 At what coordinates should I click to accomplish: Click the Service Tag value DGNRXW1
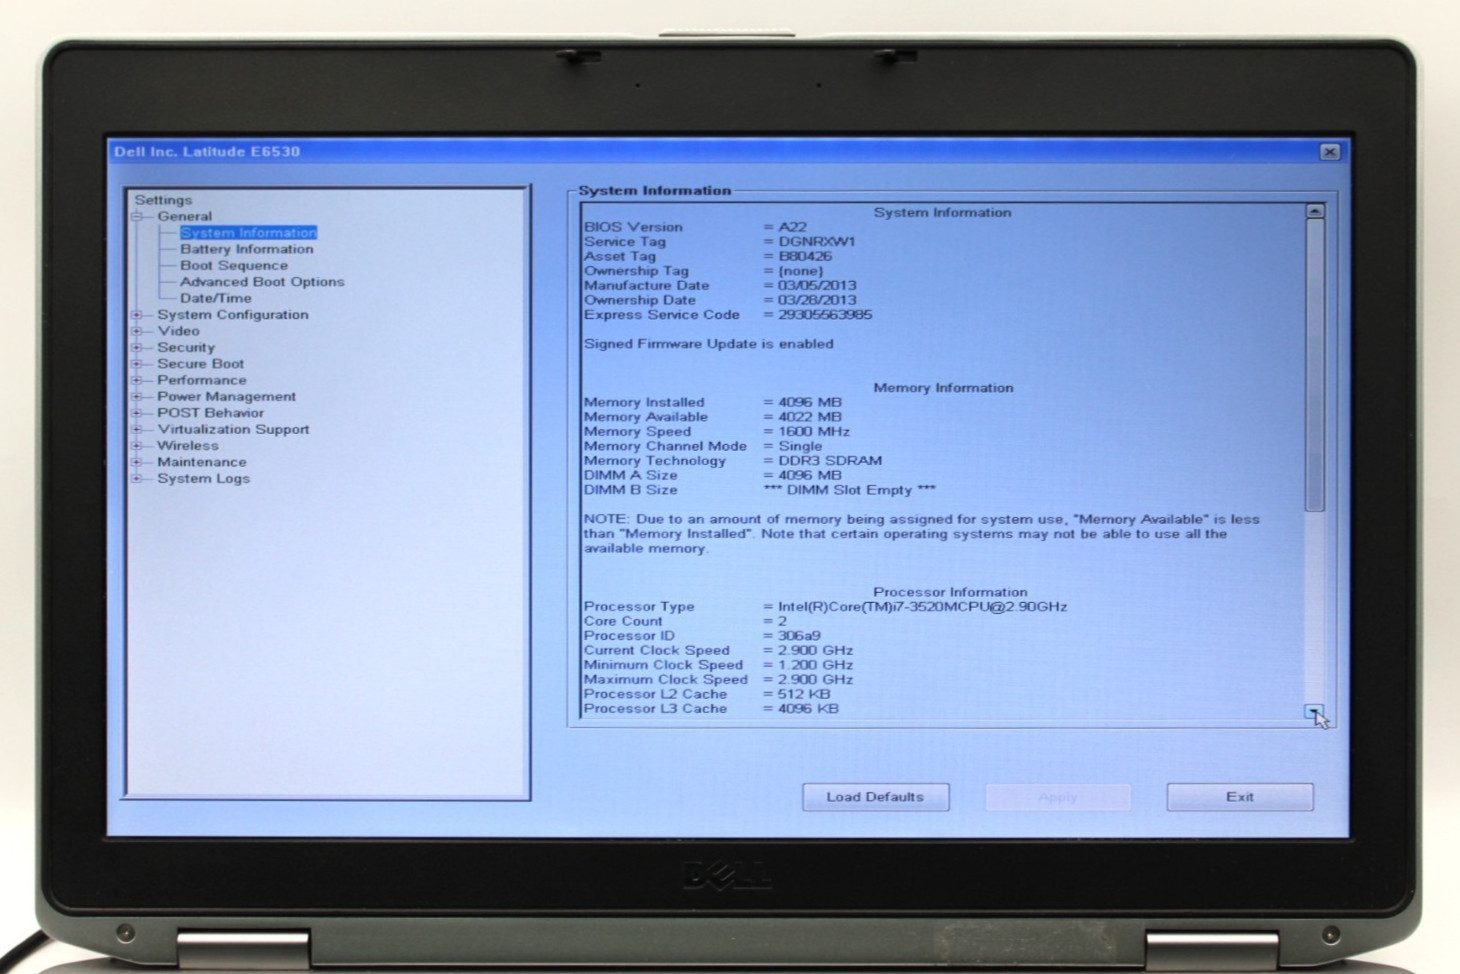pos(817,242)
